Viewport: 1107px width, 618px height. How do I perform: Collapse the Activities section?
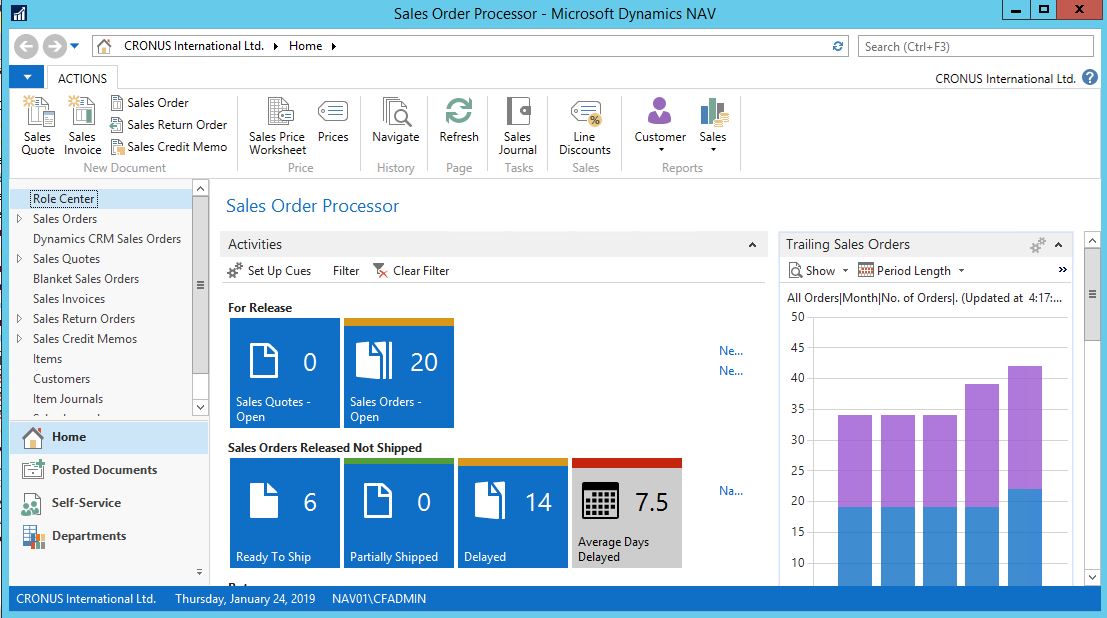[752, 245]
